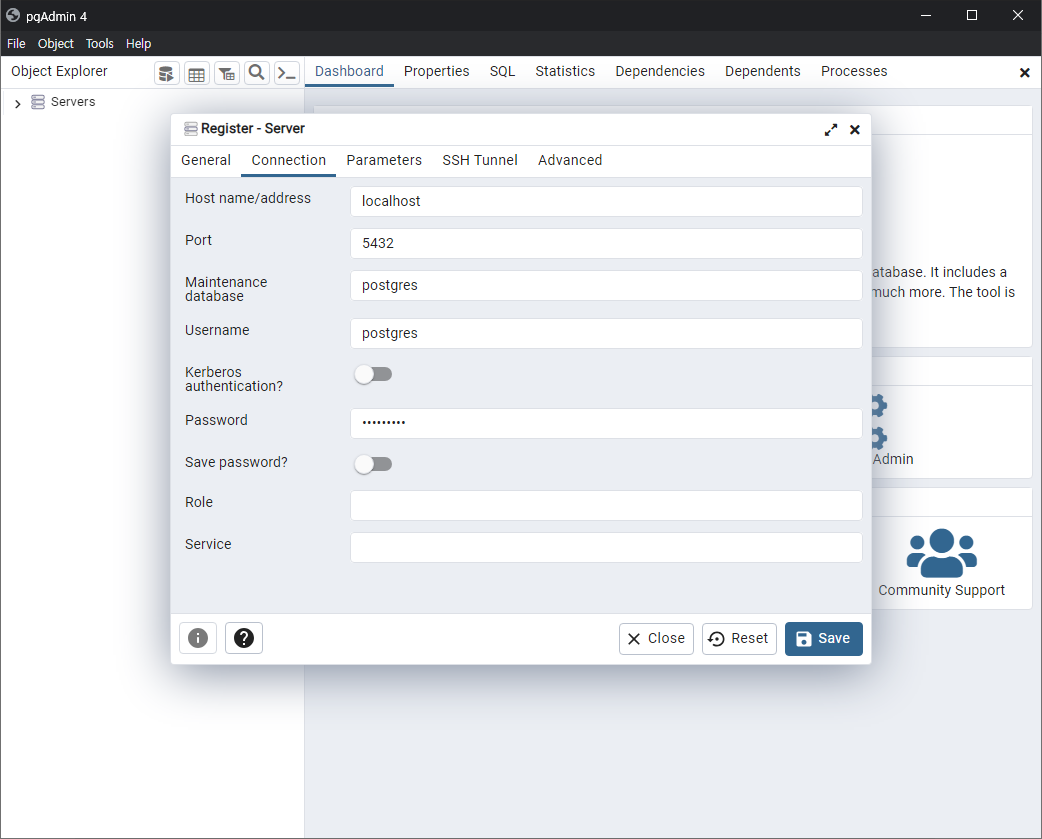Select the Dashboard tab
The height and width of the screenshot is (839, 1042).
pos(349,71)
